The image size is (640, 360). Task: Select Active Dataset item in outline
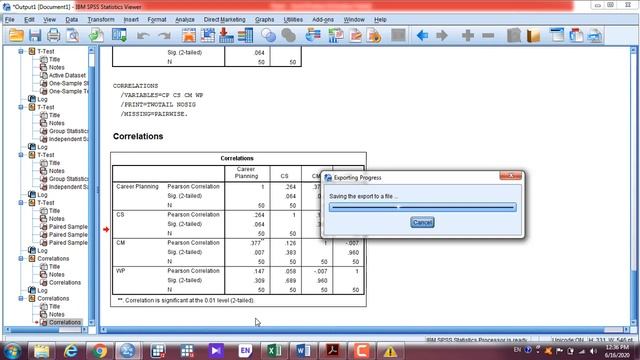(x=67, y=76)
